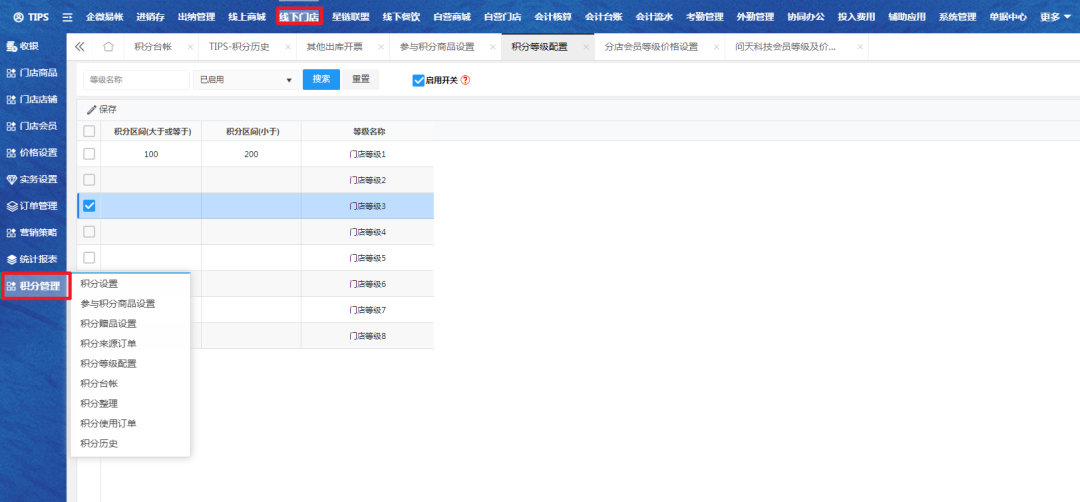1080x502 pixels.
Task: Click the red question mark help icon
Action: click(465, 80)
